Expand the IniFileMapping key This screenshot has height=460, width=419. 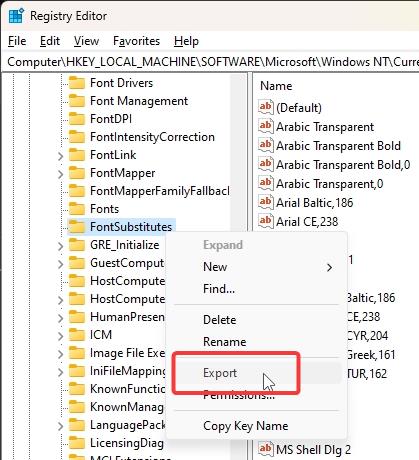60,372
